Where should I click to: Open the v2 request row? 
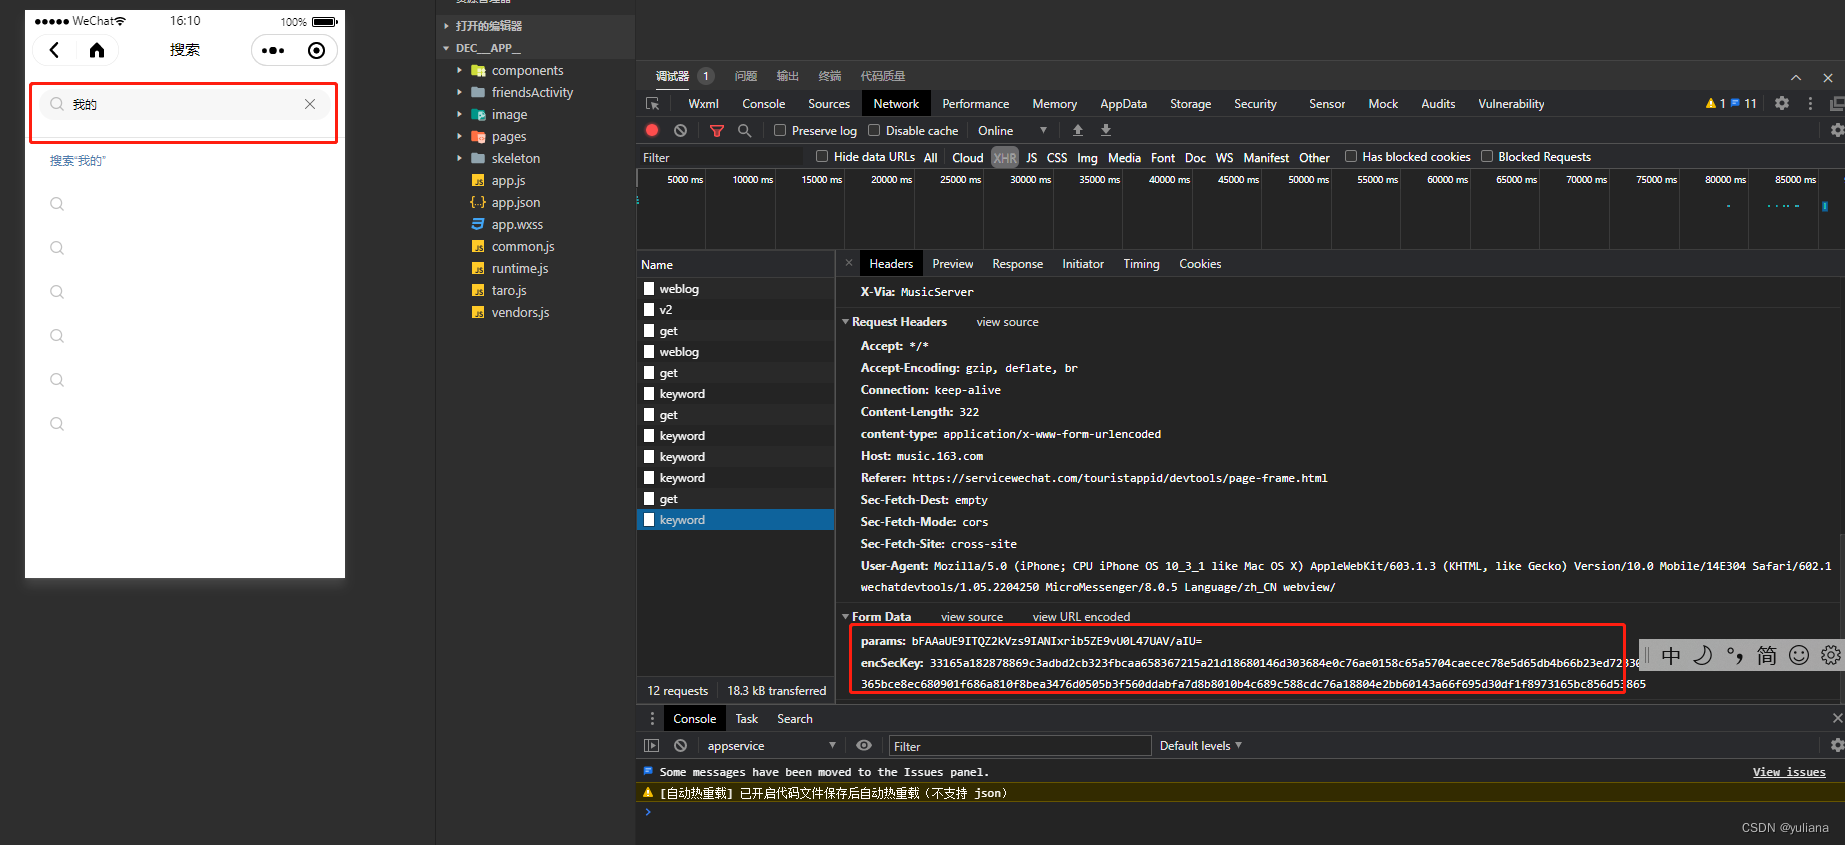tap(735, 310)
